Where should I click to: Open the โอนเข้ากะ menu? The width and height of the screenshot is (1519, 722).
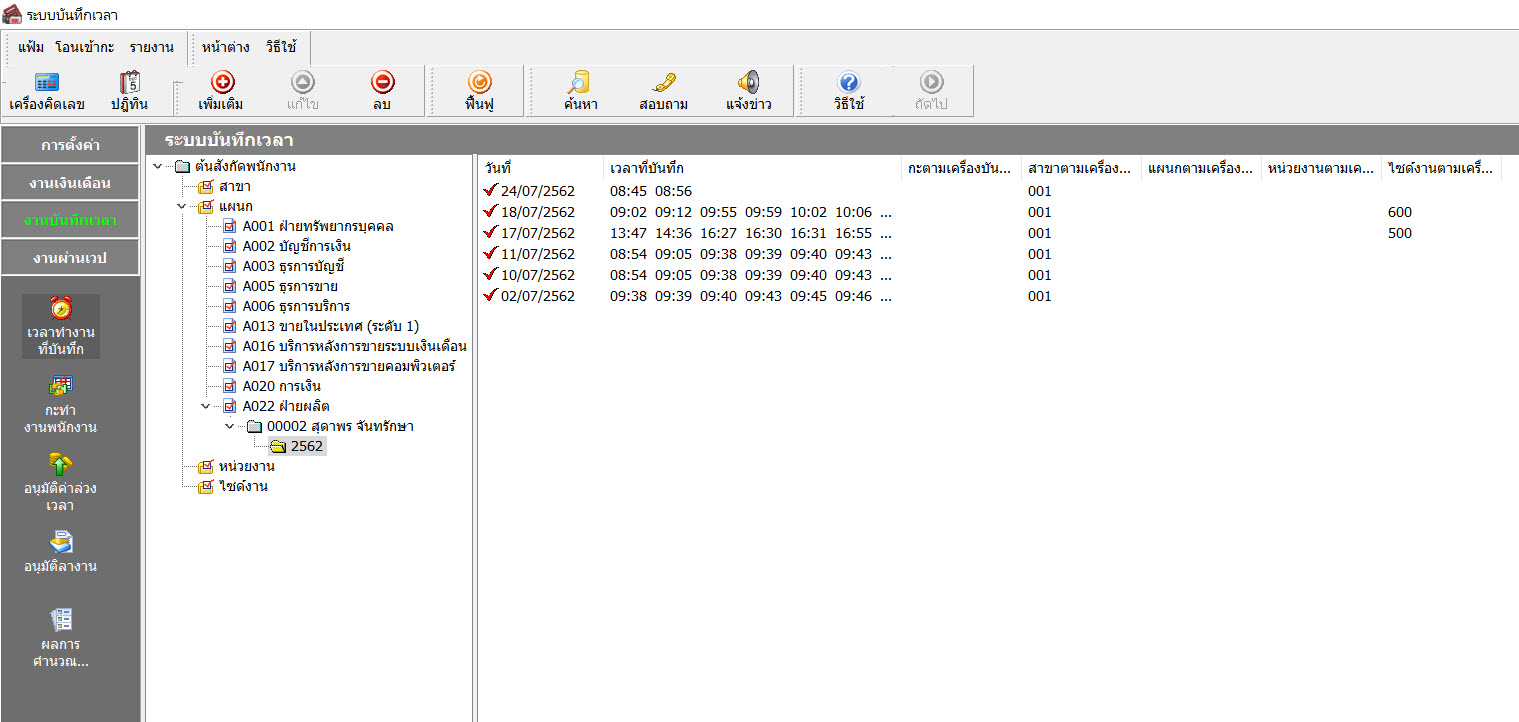pos(85,47)
